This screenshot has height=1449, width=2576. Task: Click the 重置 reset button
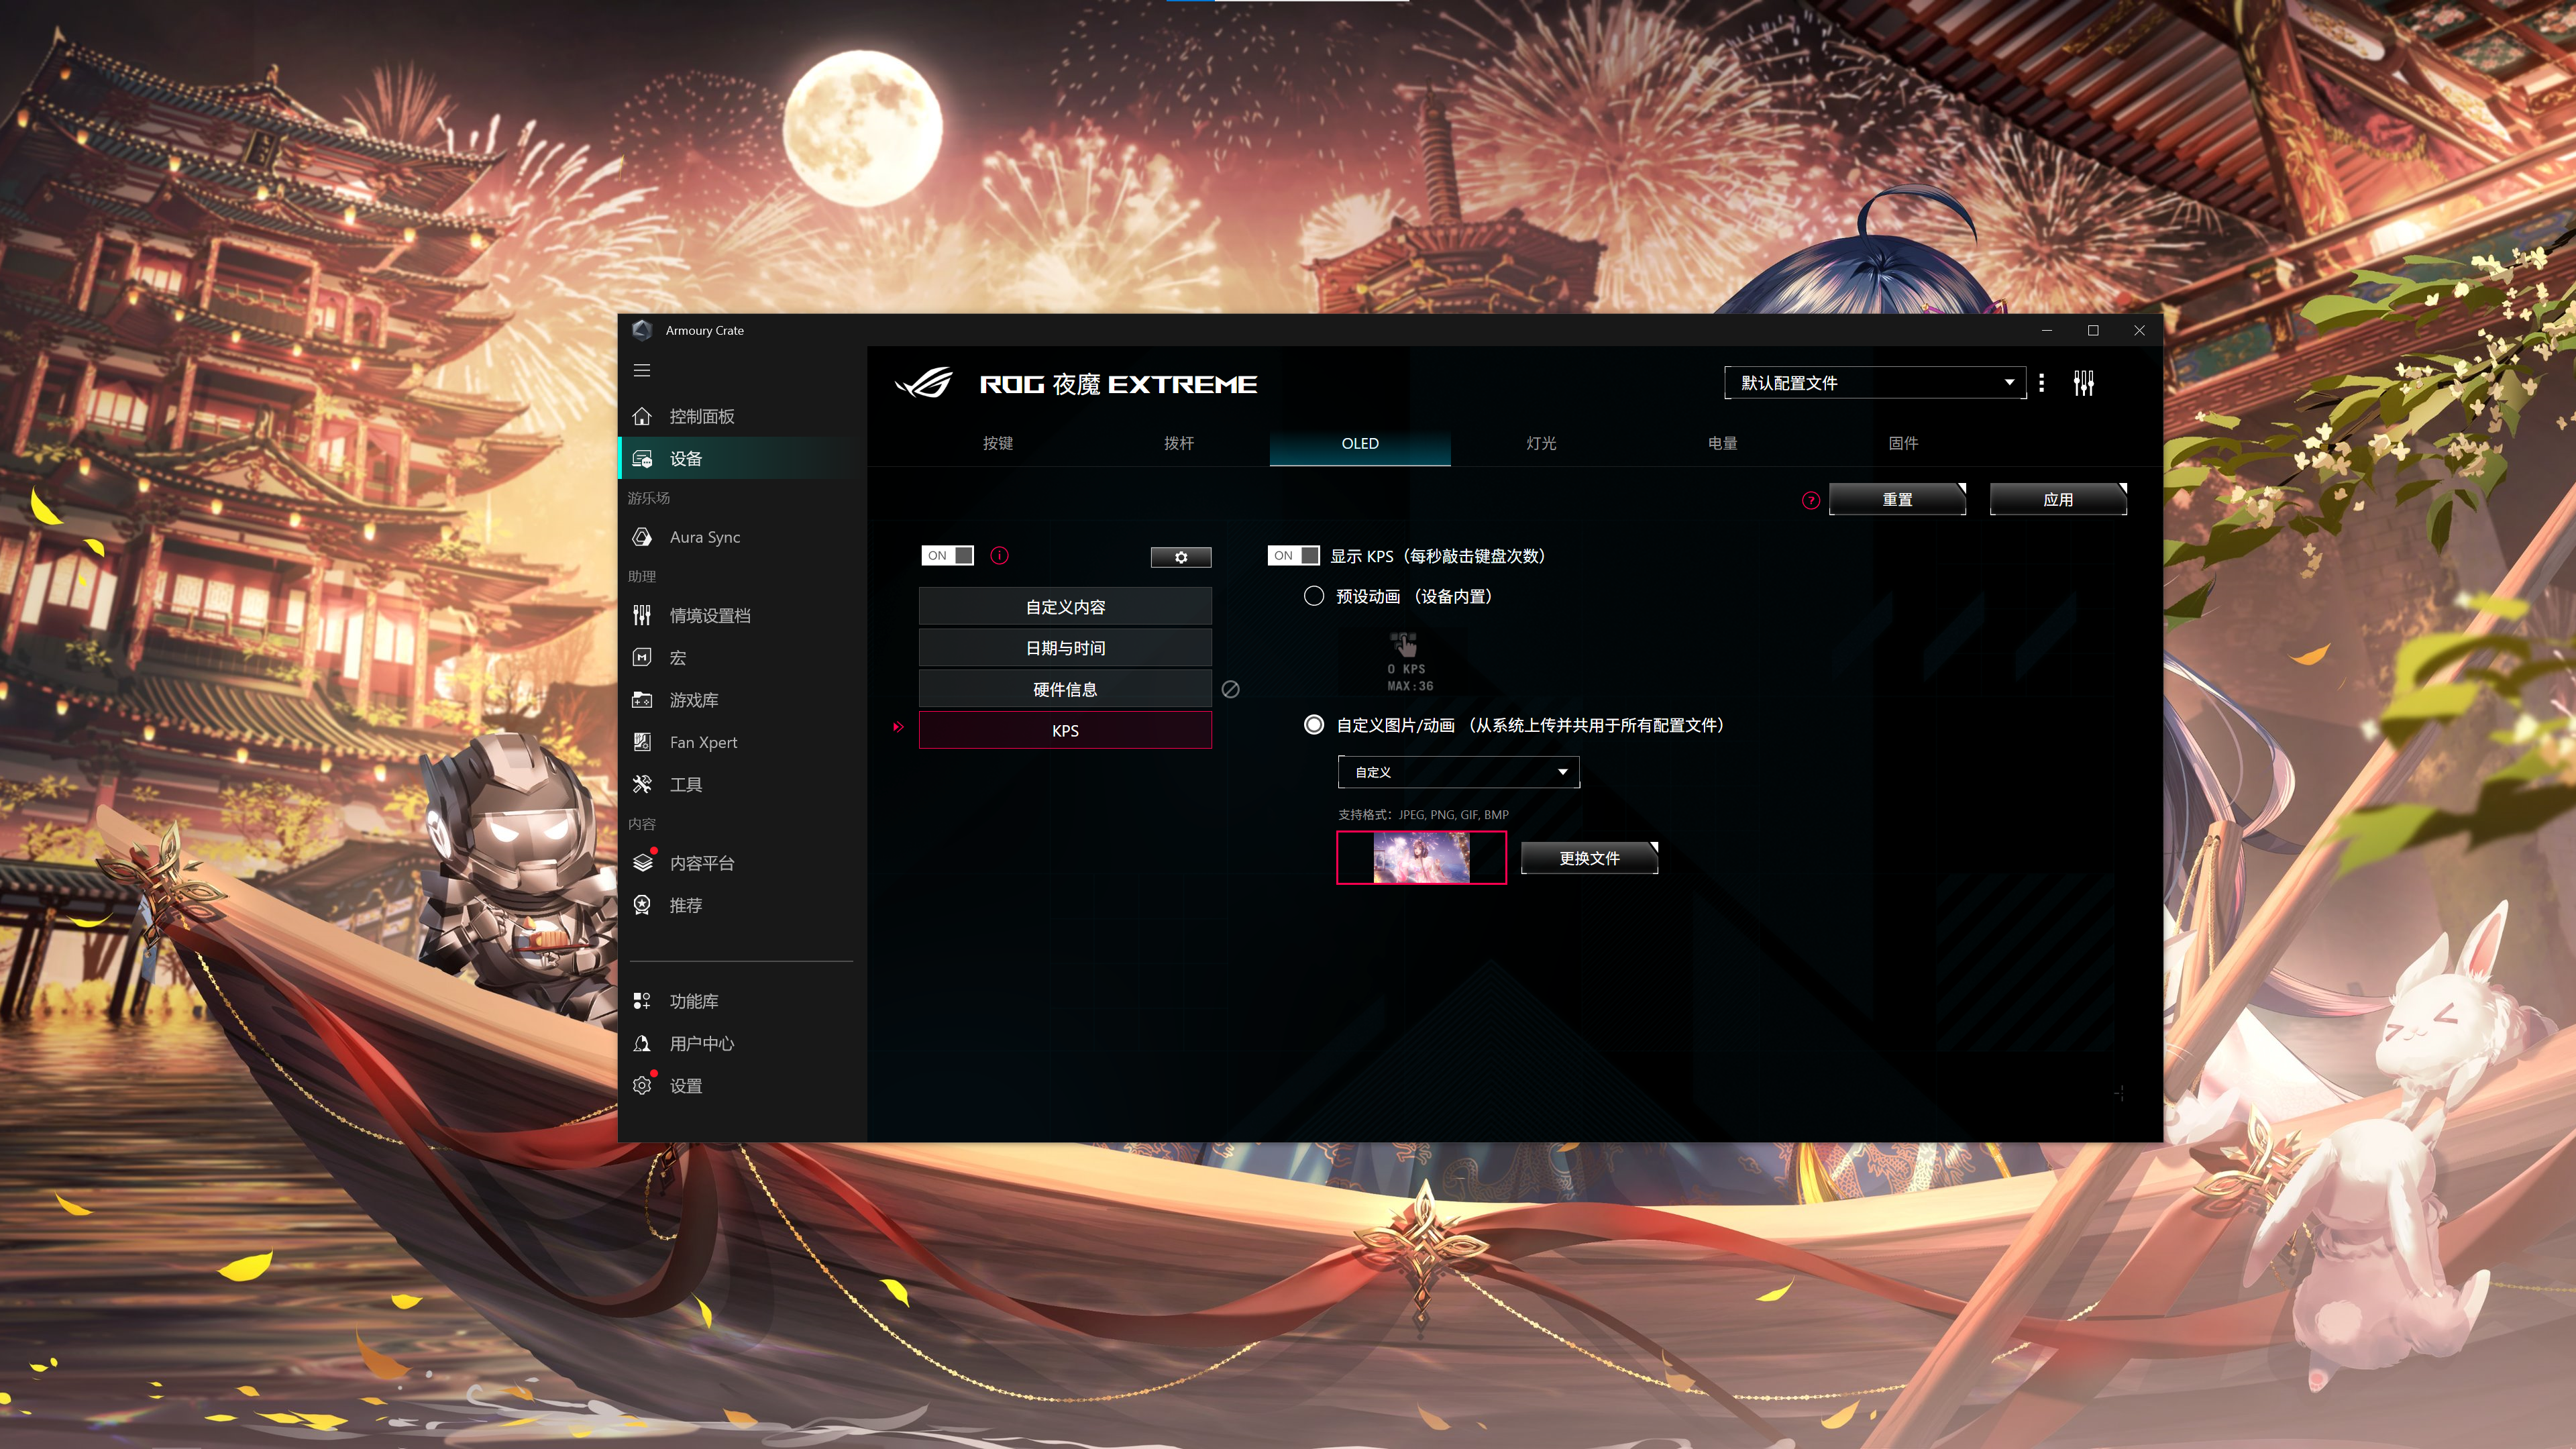[x=1897, y=500]
